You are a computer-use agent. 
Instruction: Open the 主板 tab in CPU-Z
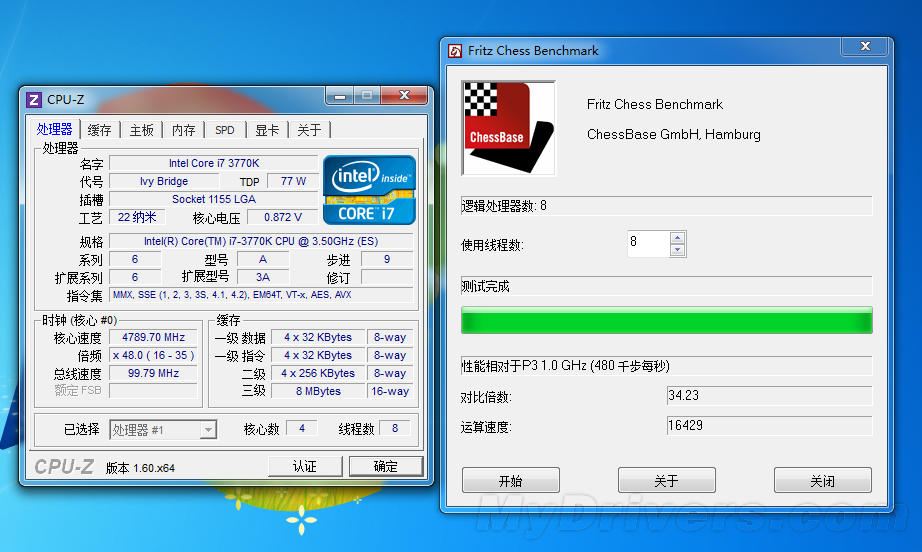click(x=142, y=130)
